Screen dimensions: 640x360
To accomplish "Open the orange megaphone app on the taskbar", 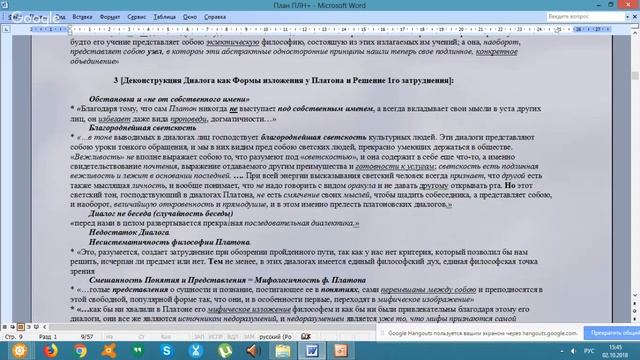I will pyautogui.click(x=253, y=351).
